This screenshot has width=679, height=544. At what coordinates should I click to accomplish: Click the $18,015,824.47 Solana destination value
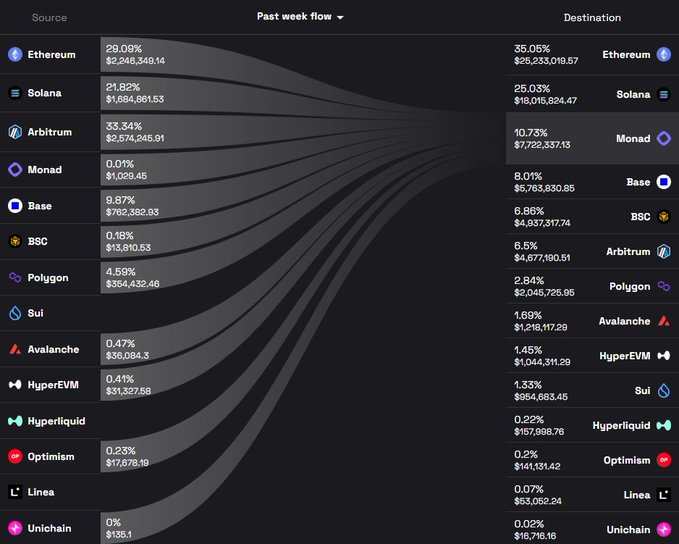(x=546, y=100)
